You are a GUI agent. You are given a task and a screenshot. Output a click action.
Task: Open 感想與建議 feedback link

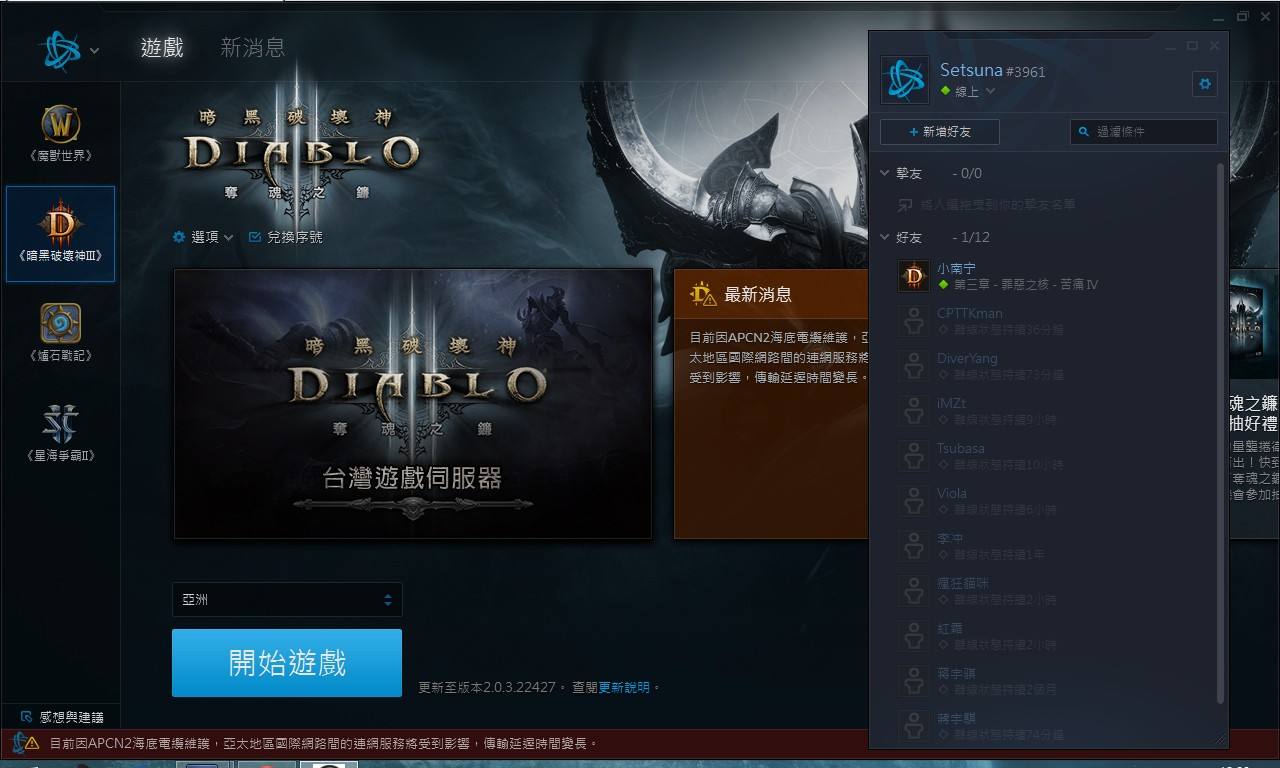point(61,717)
